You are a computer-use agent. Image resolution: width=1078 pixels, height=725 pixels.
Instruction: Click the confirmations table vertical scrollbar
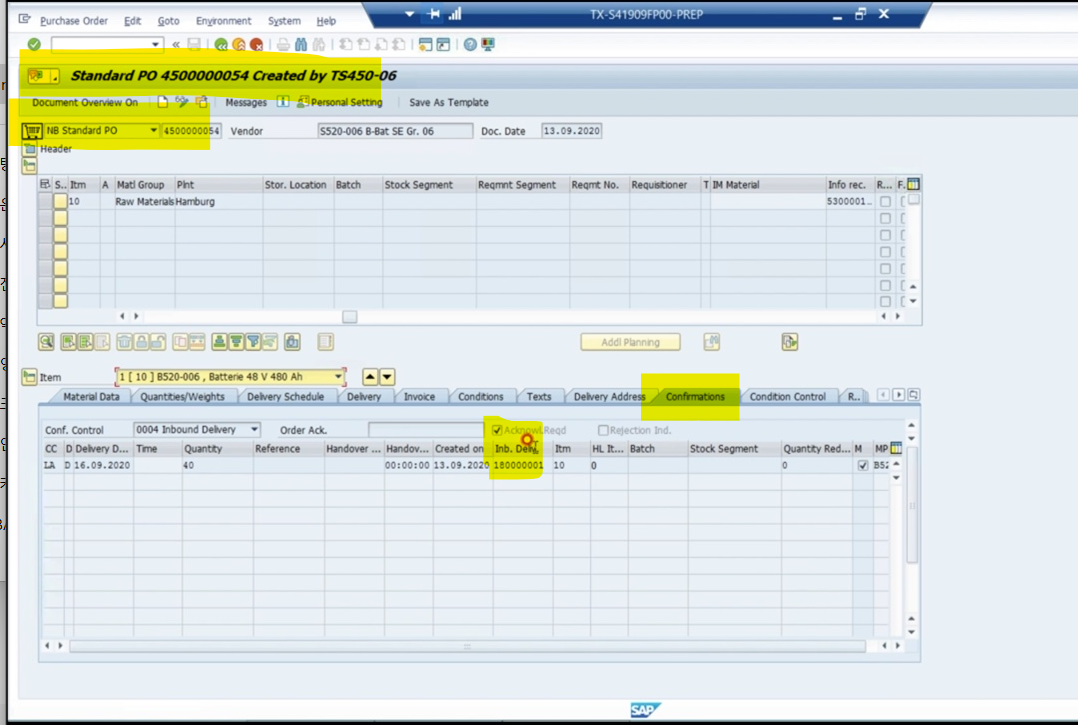pyautogui.click(x=912, y=505)
